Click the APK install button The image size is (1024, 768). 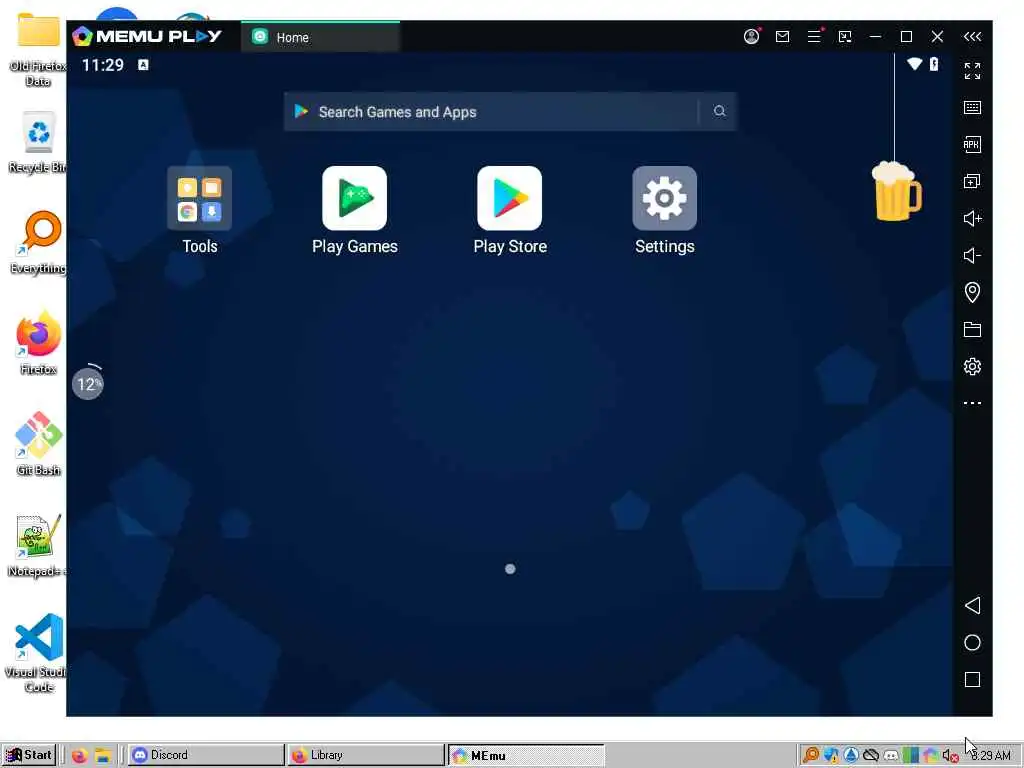coord(972,144)
